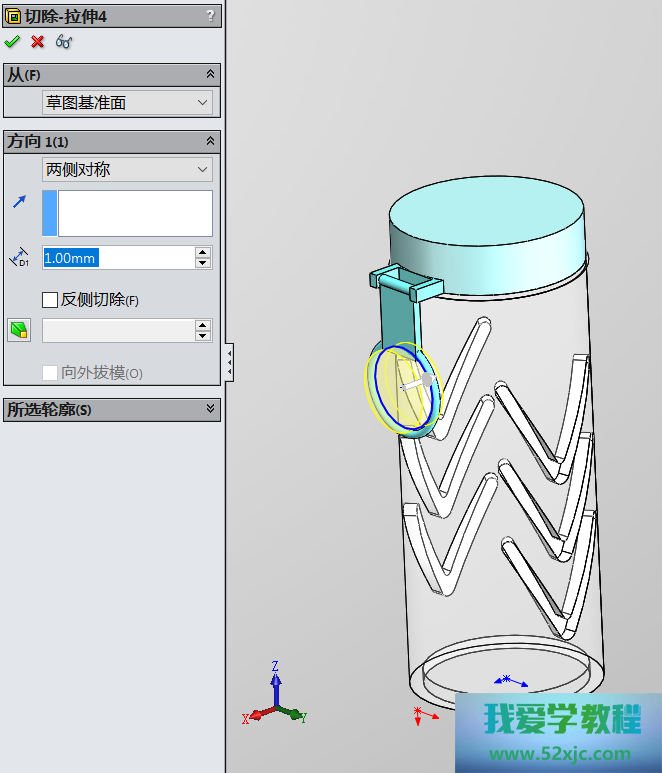This screenshot has height=773, width=662.
Task: Decrease depth with the down spinner arrow
Action: (203, 263)
